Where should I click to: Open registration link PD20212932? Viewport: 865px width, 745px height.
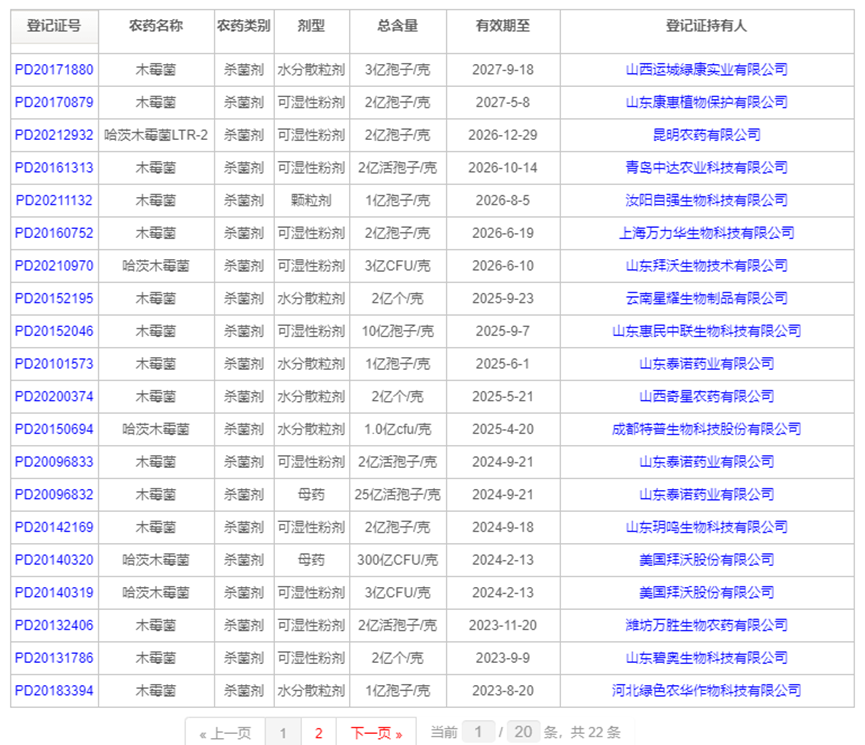tap(54, 135)
